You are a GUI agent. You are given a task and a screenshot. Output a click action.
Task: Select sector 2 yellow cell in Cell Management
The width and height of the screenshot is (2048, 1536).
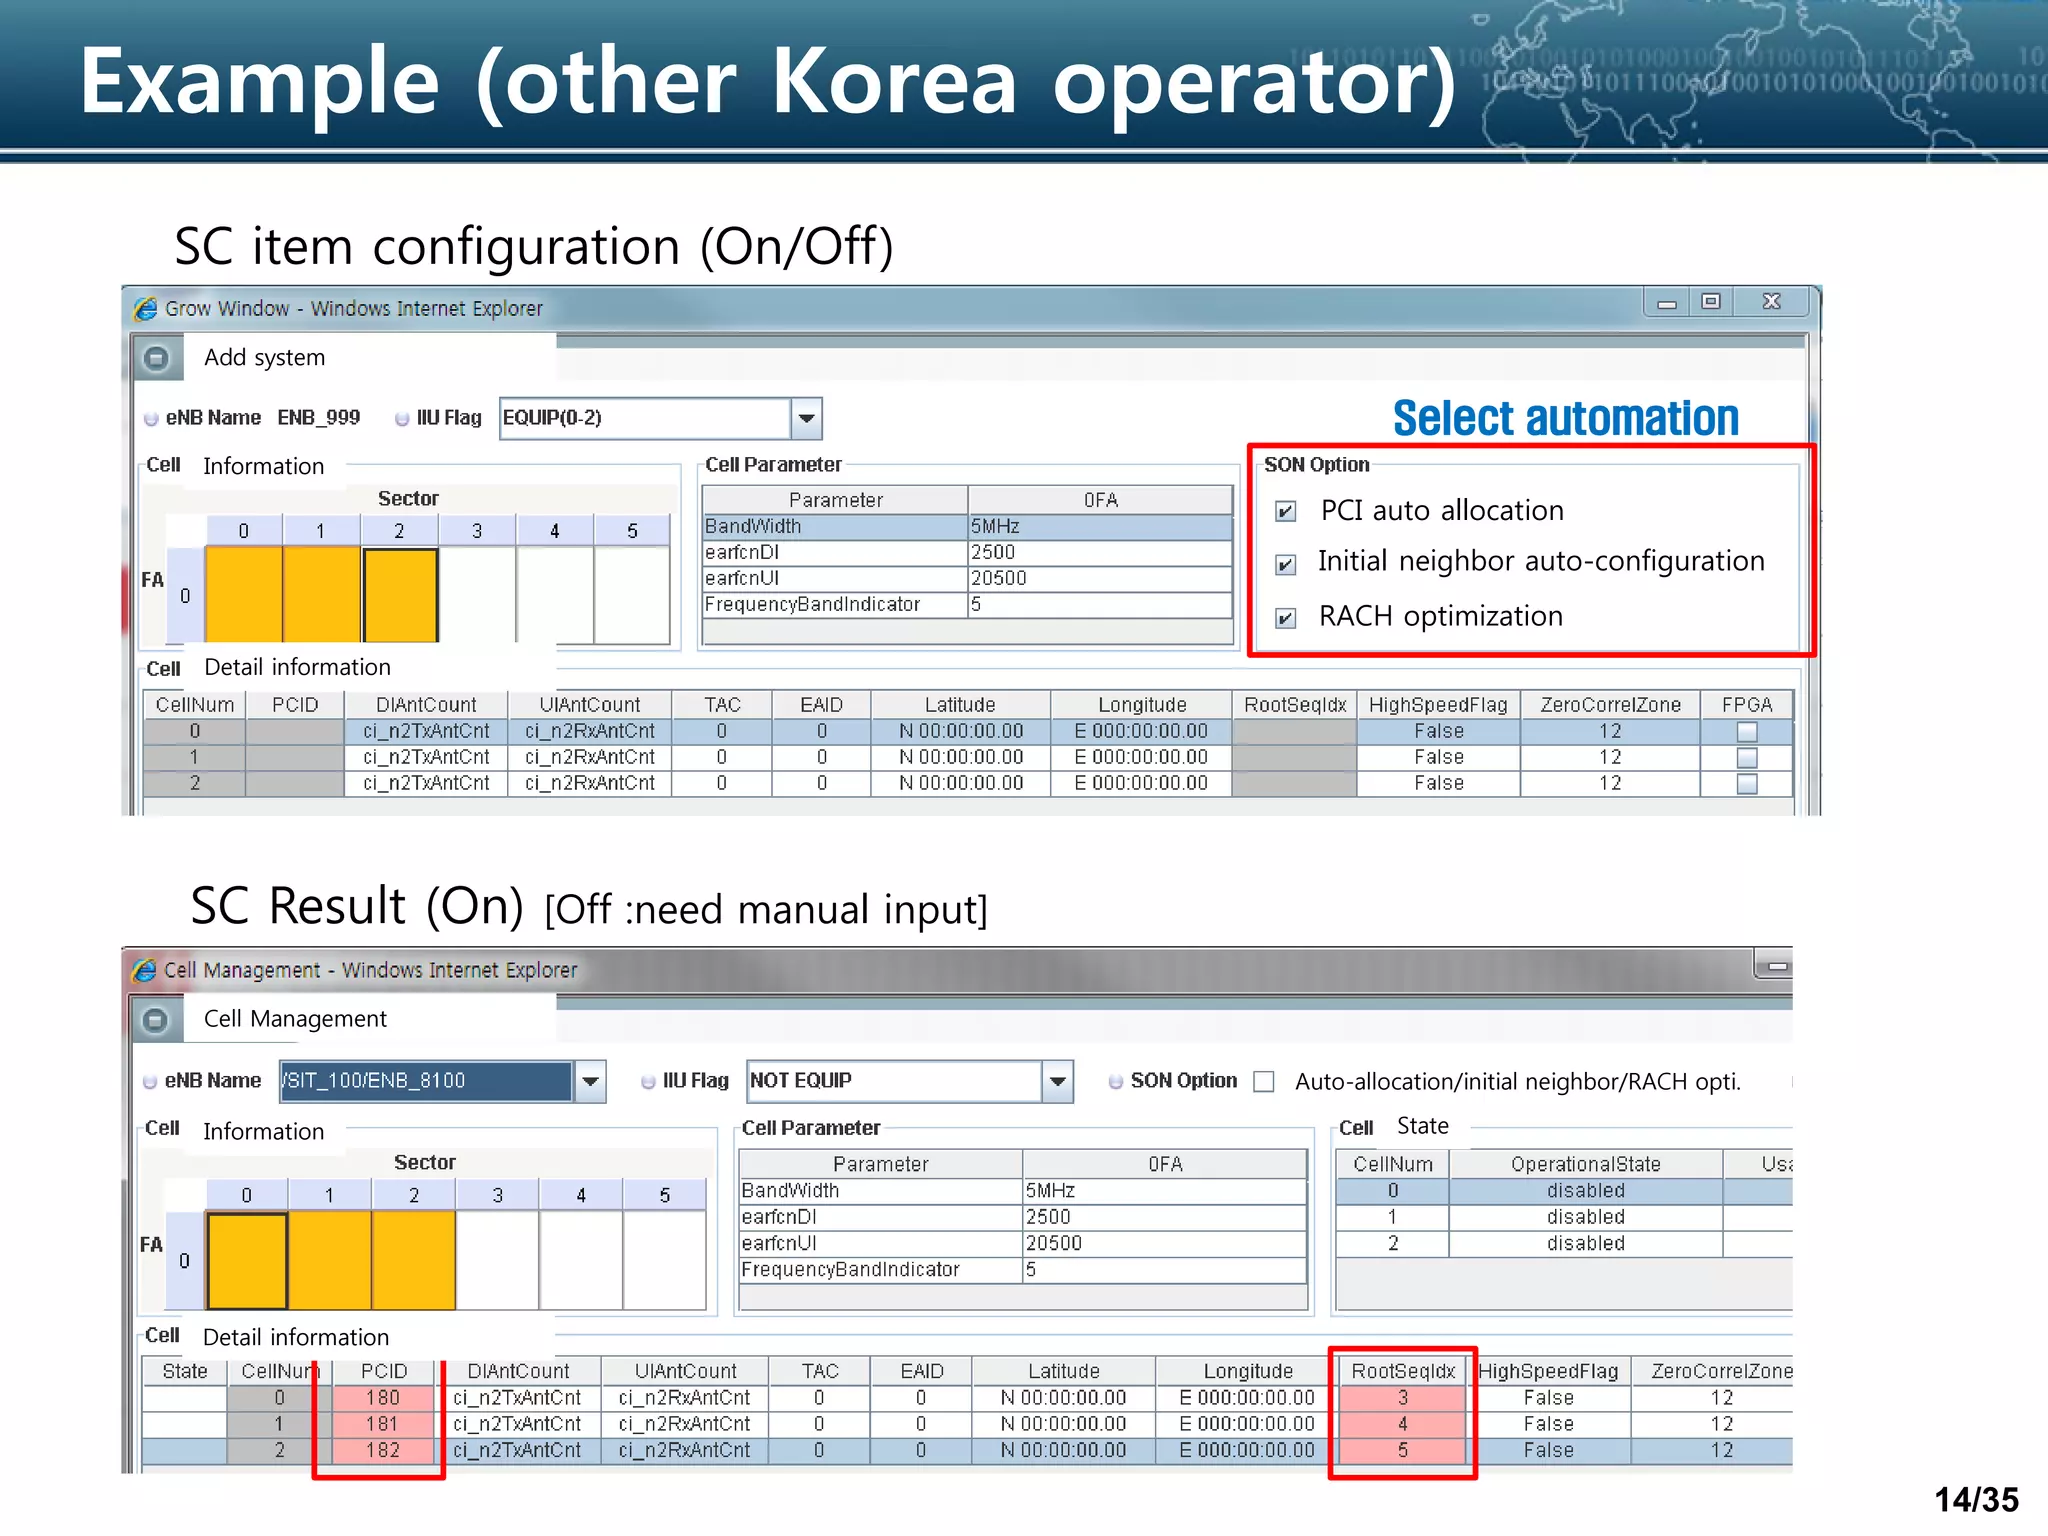414,1260
